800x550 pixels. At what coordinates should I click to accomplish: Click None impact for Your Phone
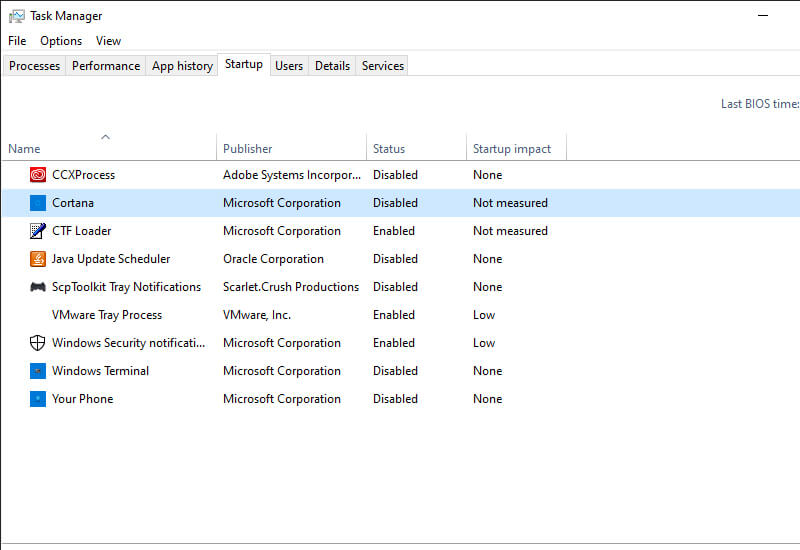coord(487,399)
